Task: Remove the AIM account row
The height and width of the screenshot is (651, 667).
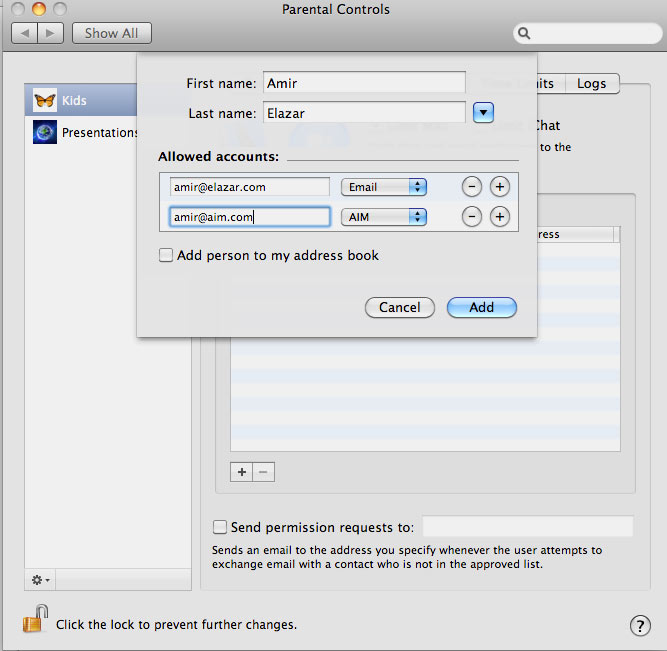Action: [x=471, y=217]
